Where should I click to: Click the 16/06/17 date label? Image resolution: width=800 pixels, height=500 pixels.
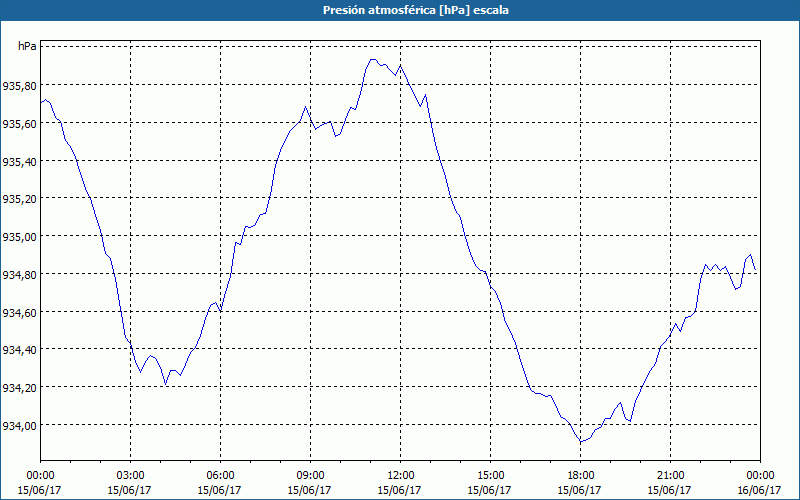pyautogui.click(x=760, y=490)
